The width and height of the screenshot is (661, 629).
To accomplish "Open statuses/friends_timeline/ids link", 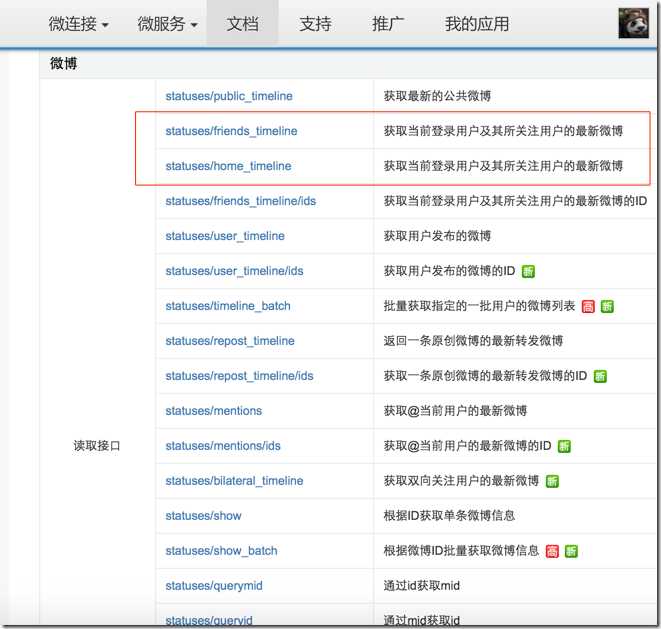I will (241, 201).
